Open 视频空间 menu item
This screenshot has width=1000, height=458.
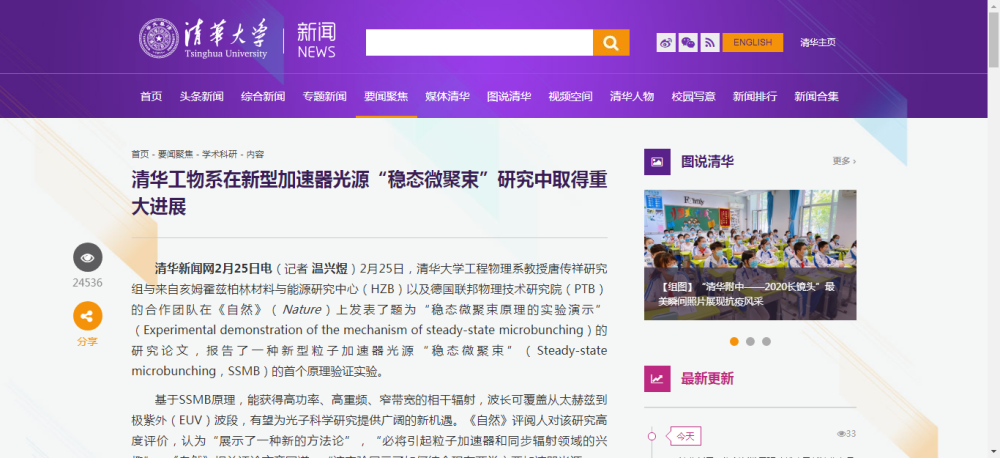coord(570,96)
